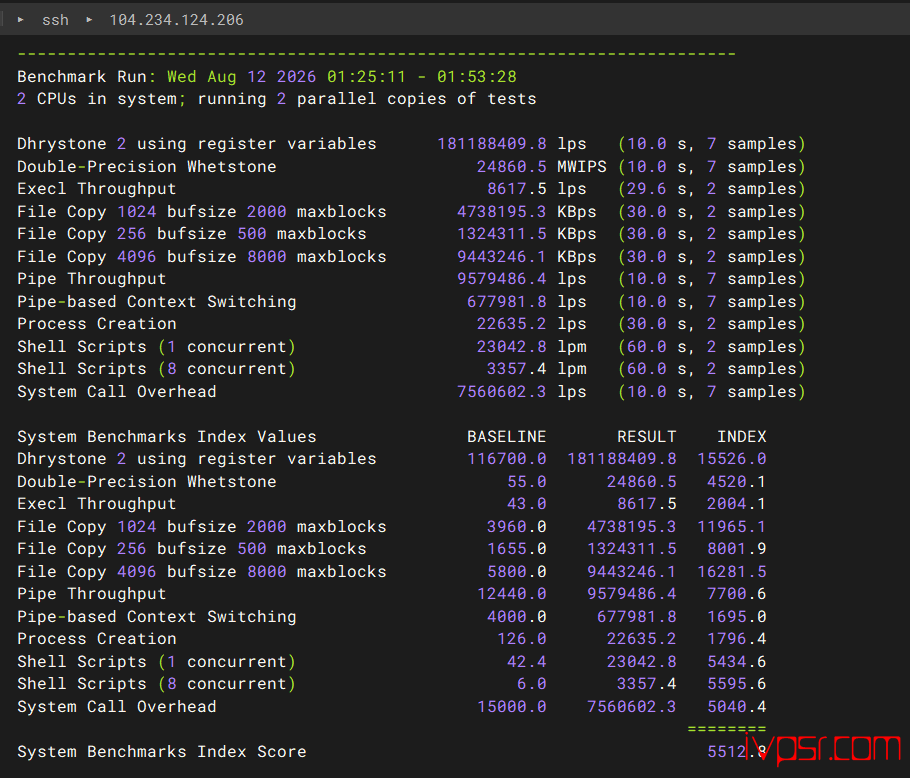Click the 'System Benchmarks Index Values' heading

tap(167, 437)
